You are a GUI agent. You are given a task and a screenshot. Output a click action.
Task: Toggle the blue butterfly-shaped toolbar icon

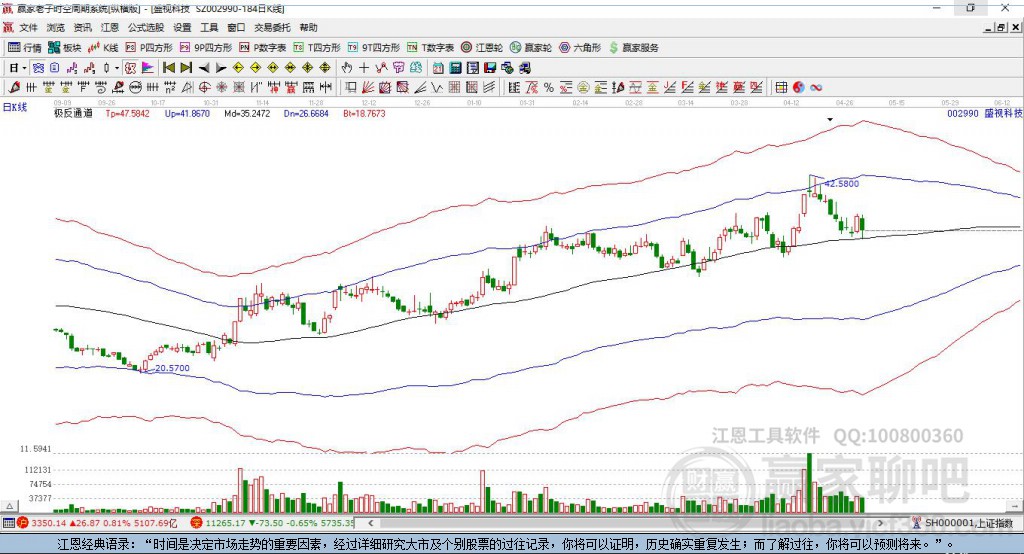[39, 68]
